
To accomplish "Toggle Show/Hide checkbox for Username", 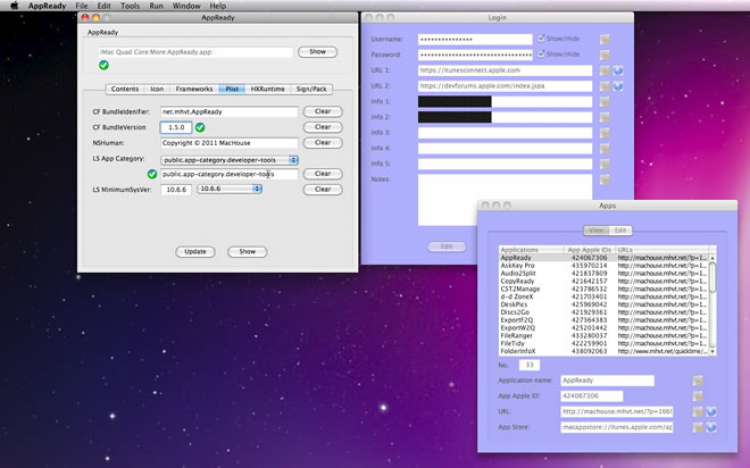I will tap(541, 39).
